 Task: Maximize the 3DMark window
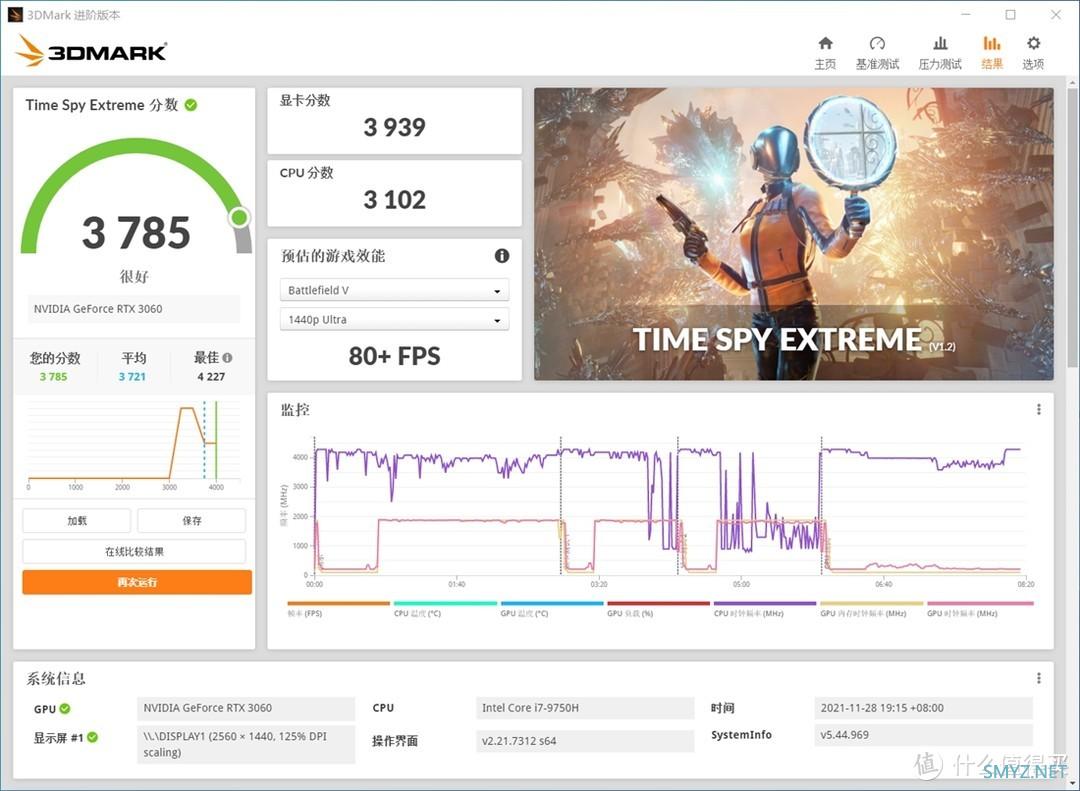point(1010,14)
